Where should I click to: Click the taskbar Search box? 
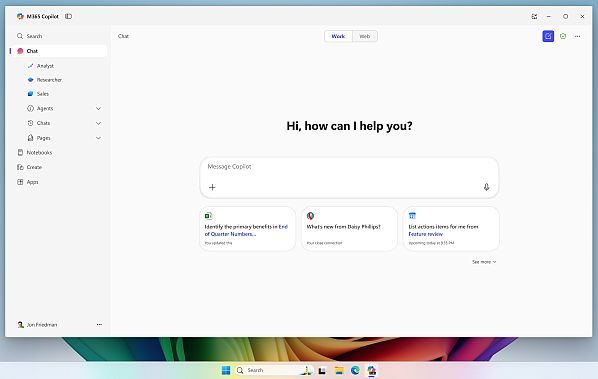pyautogui.click(x=274, y=370)
